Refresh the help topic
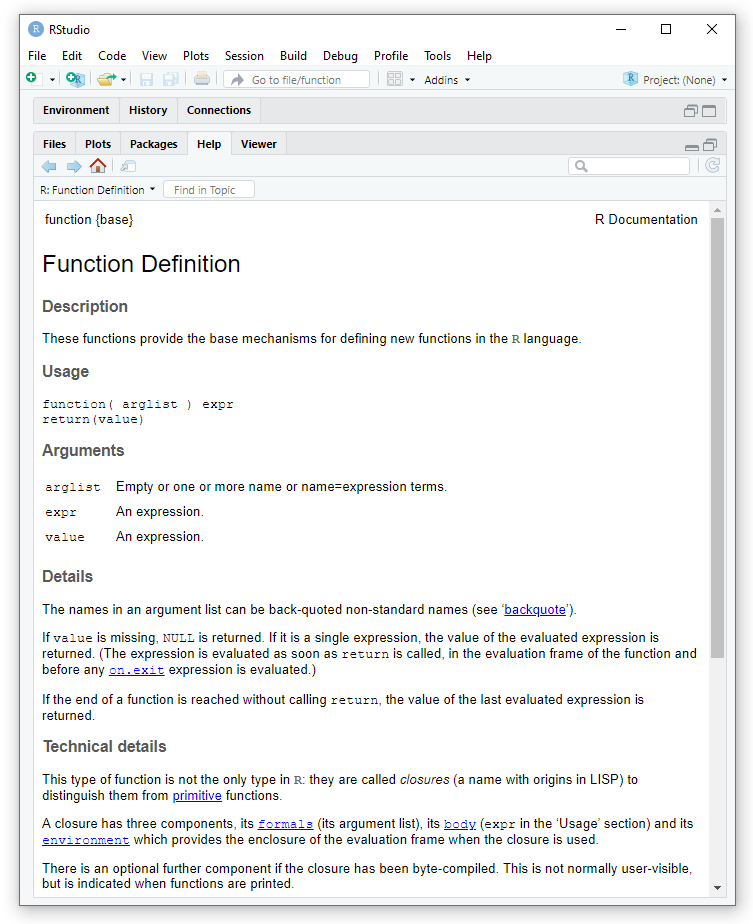The width and height of the screenshot is (753, 924). (x=712, y=166)
